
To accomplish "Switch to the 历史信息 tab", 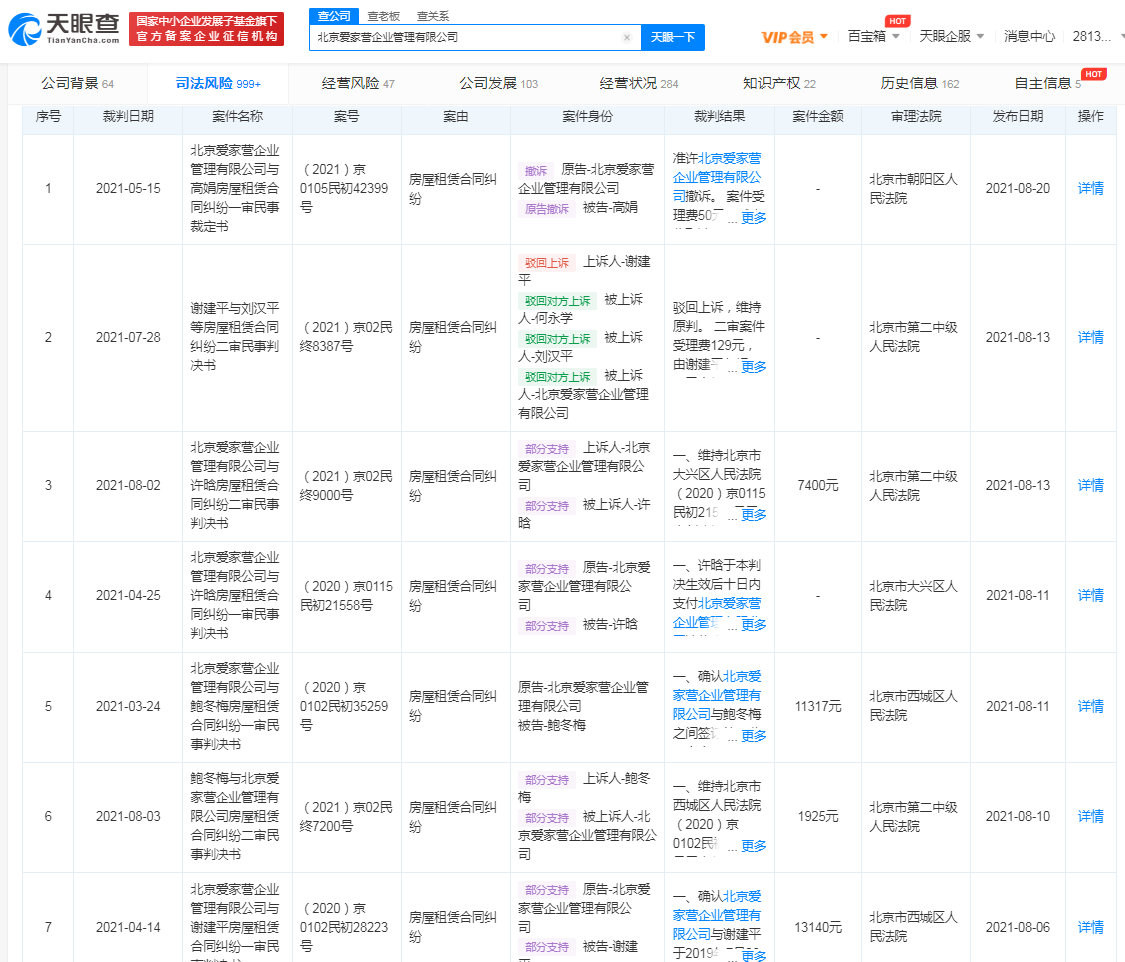I will pyautogui.click(x=920, y=83).
